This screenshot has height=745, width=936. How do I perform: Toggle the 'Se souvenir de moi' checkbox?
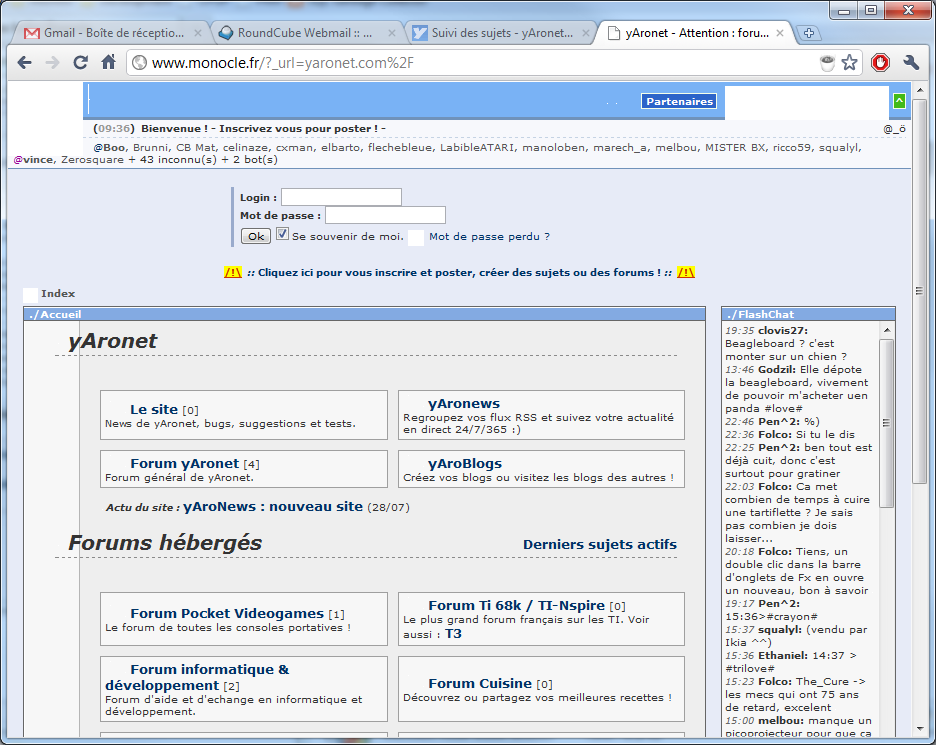click(x=282, y=235)
